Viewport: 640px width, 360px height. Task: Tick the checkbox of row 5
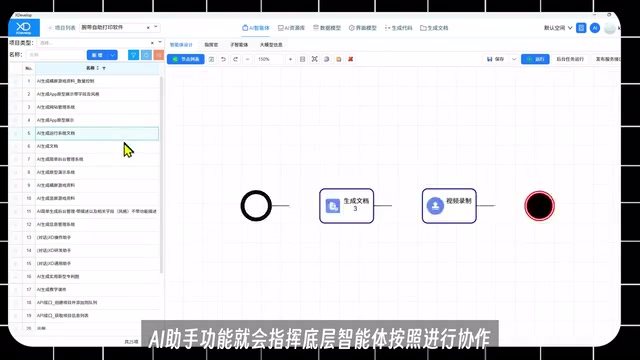(16, 133)
